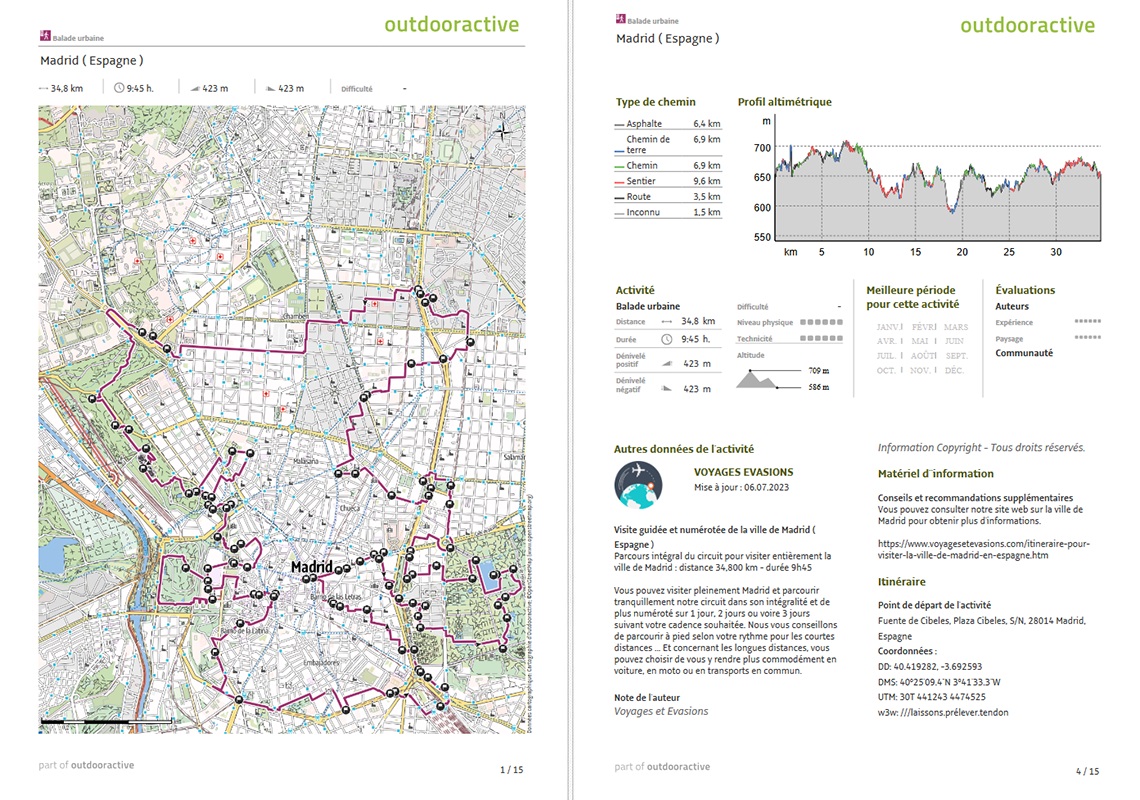Click the Voyages Evasions globe and airplane logo

point(638,485)
